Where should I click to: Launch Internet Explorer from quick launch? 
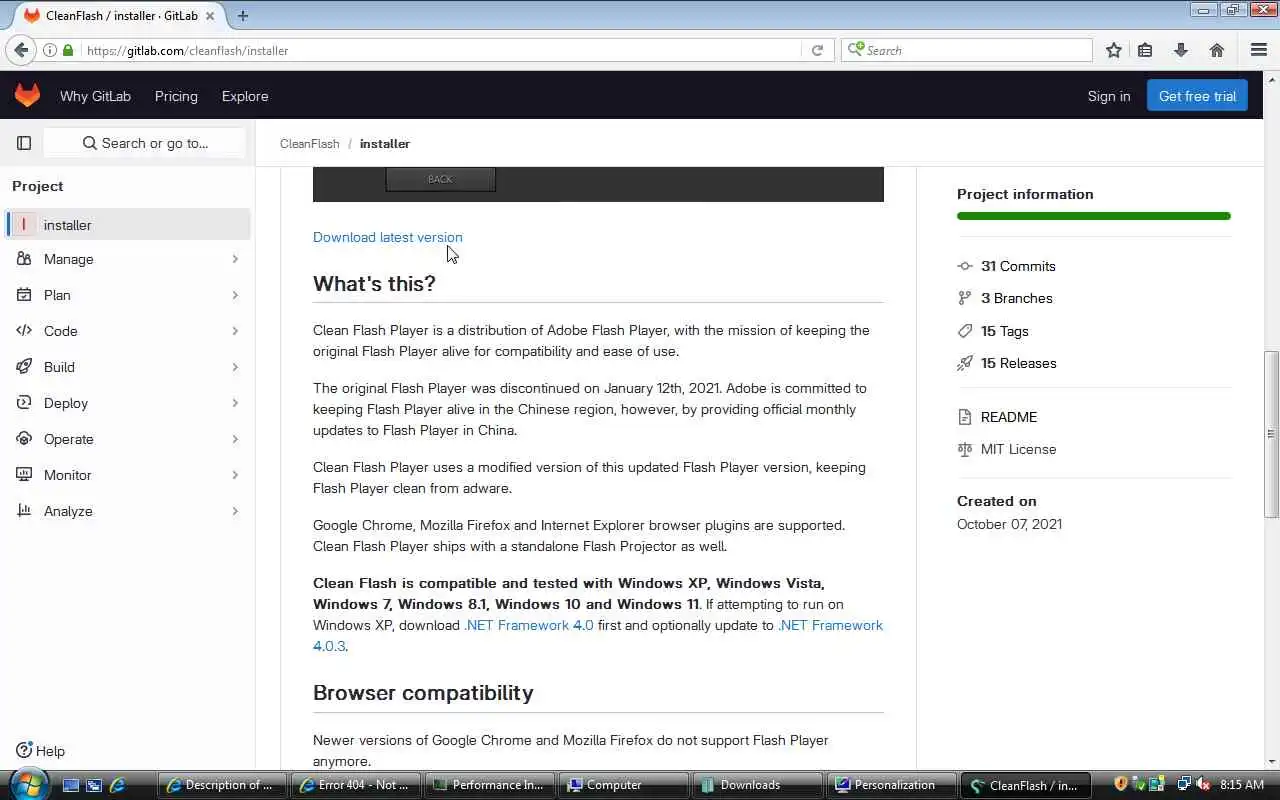(117, 785)
